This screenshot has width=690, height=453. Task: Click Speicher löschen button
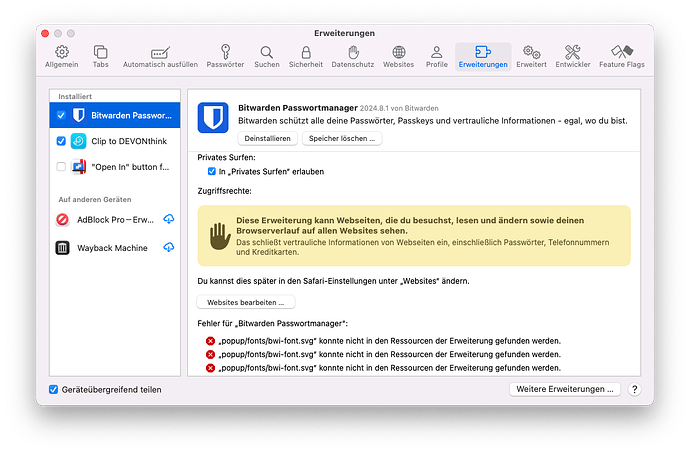pyautogui.click(x=342, y=138)
